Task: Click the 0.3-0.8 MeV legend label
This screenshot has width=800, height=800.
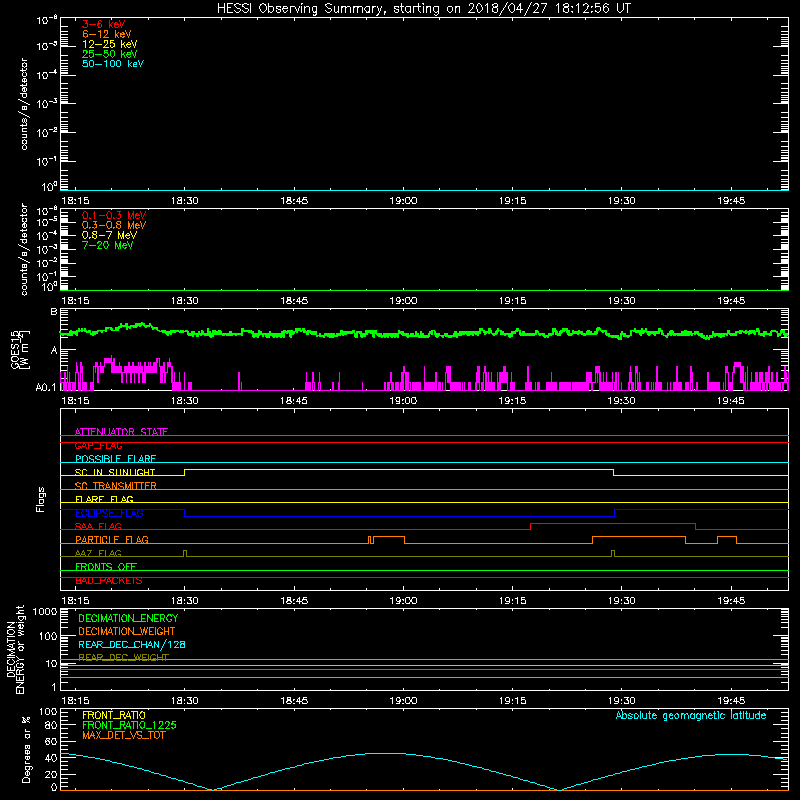Action: tap(114, 225)
